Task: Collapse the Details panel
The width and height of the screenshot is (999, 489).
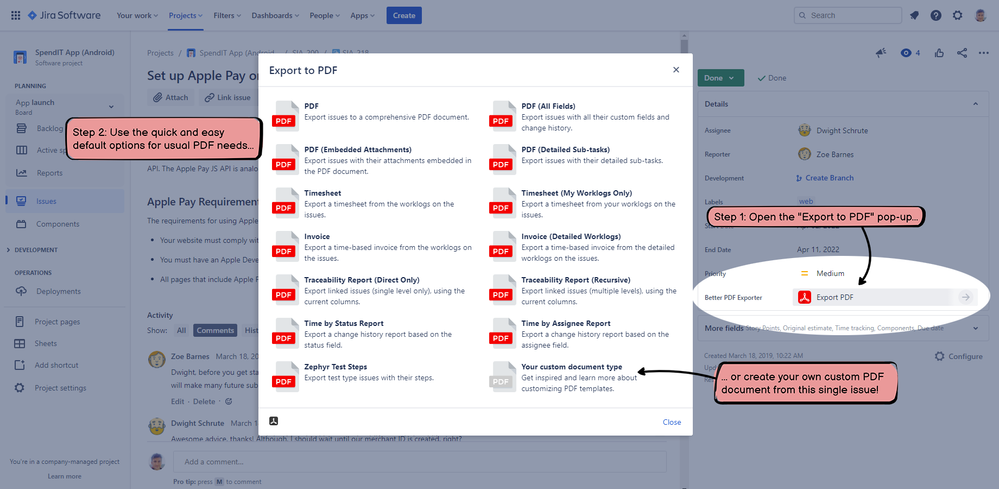Action: point(975,104)
